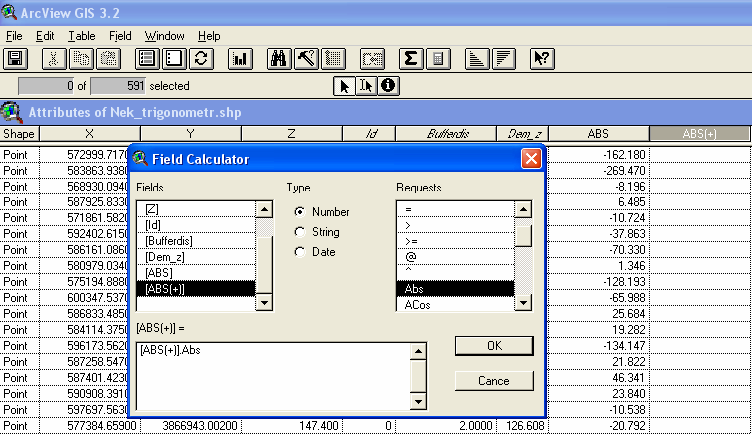Select the @ request entry
752x434 pixels.
tap(455, 257)
